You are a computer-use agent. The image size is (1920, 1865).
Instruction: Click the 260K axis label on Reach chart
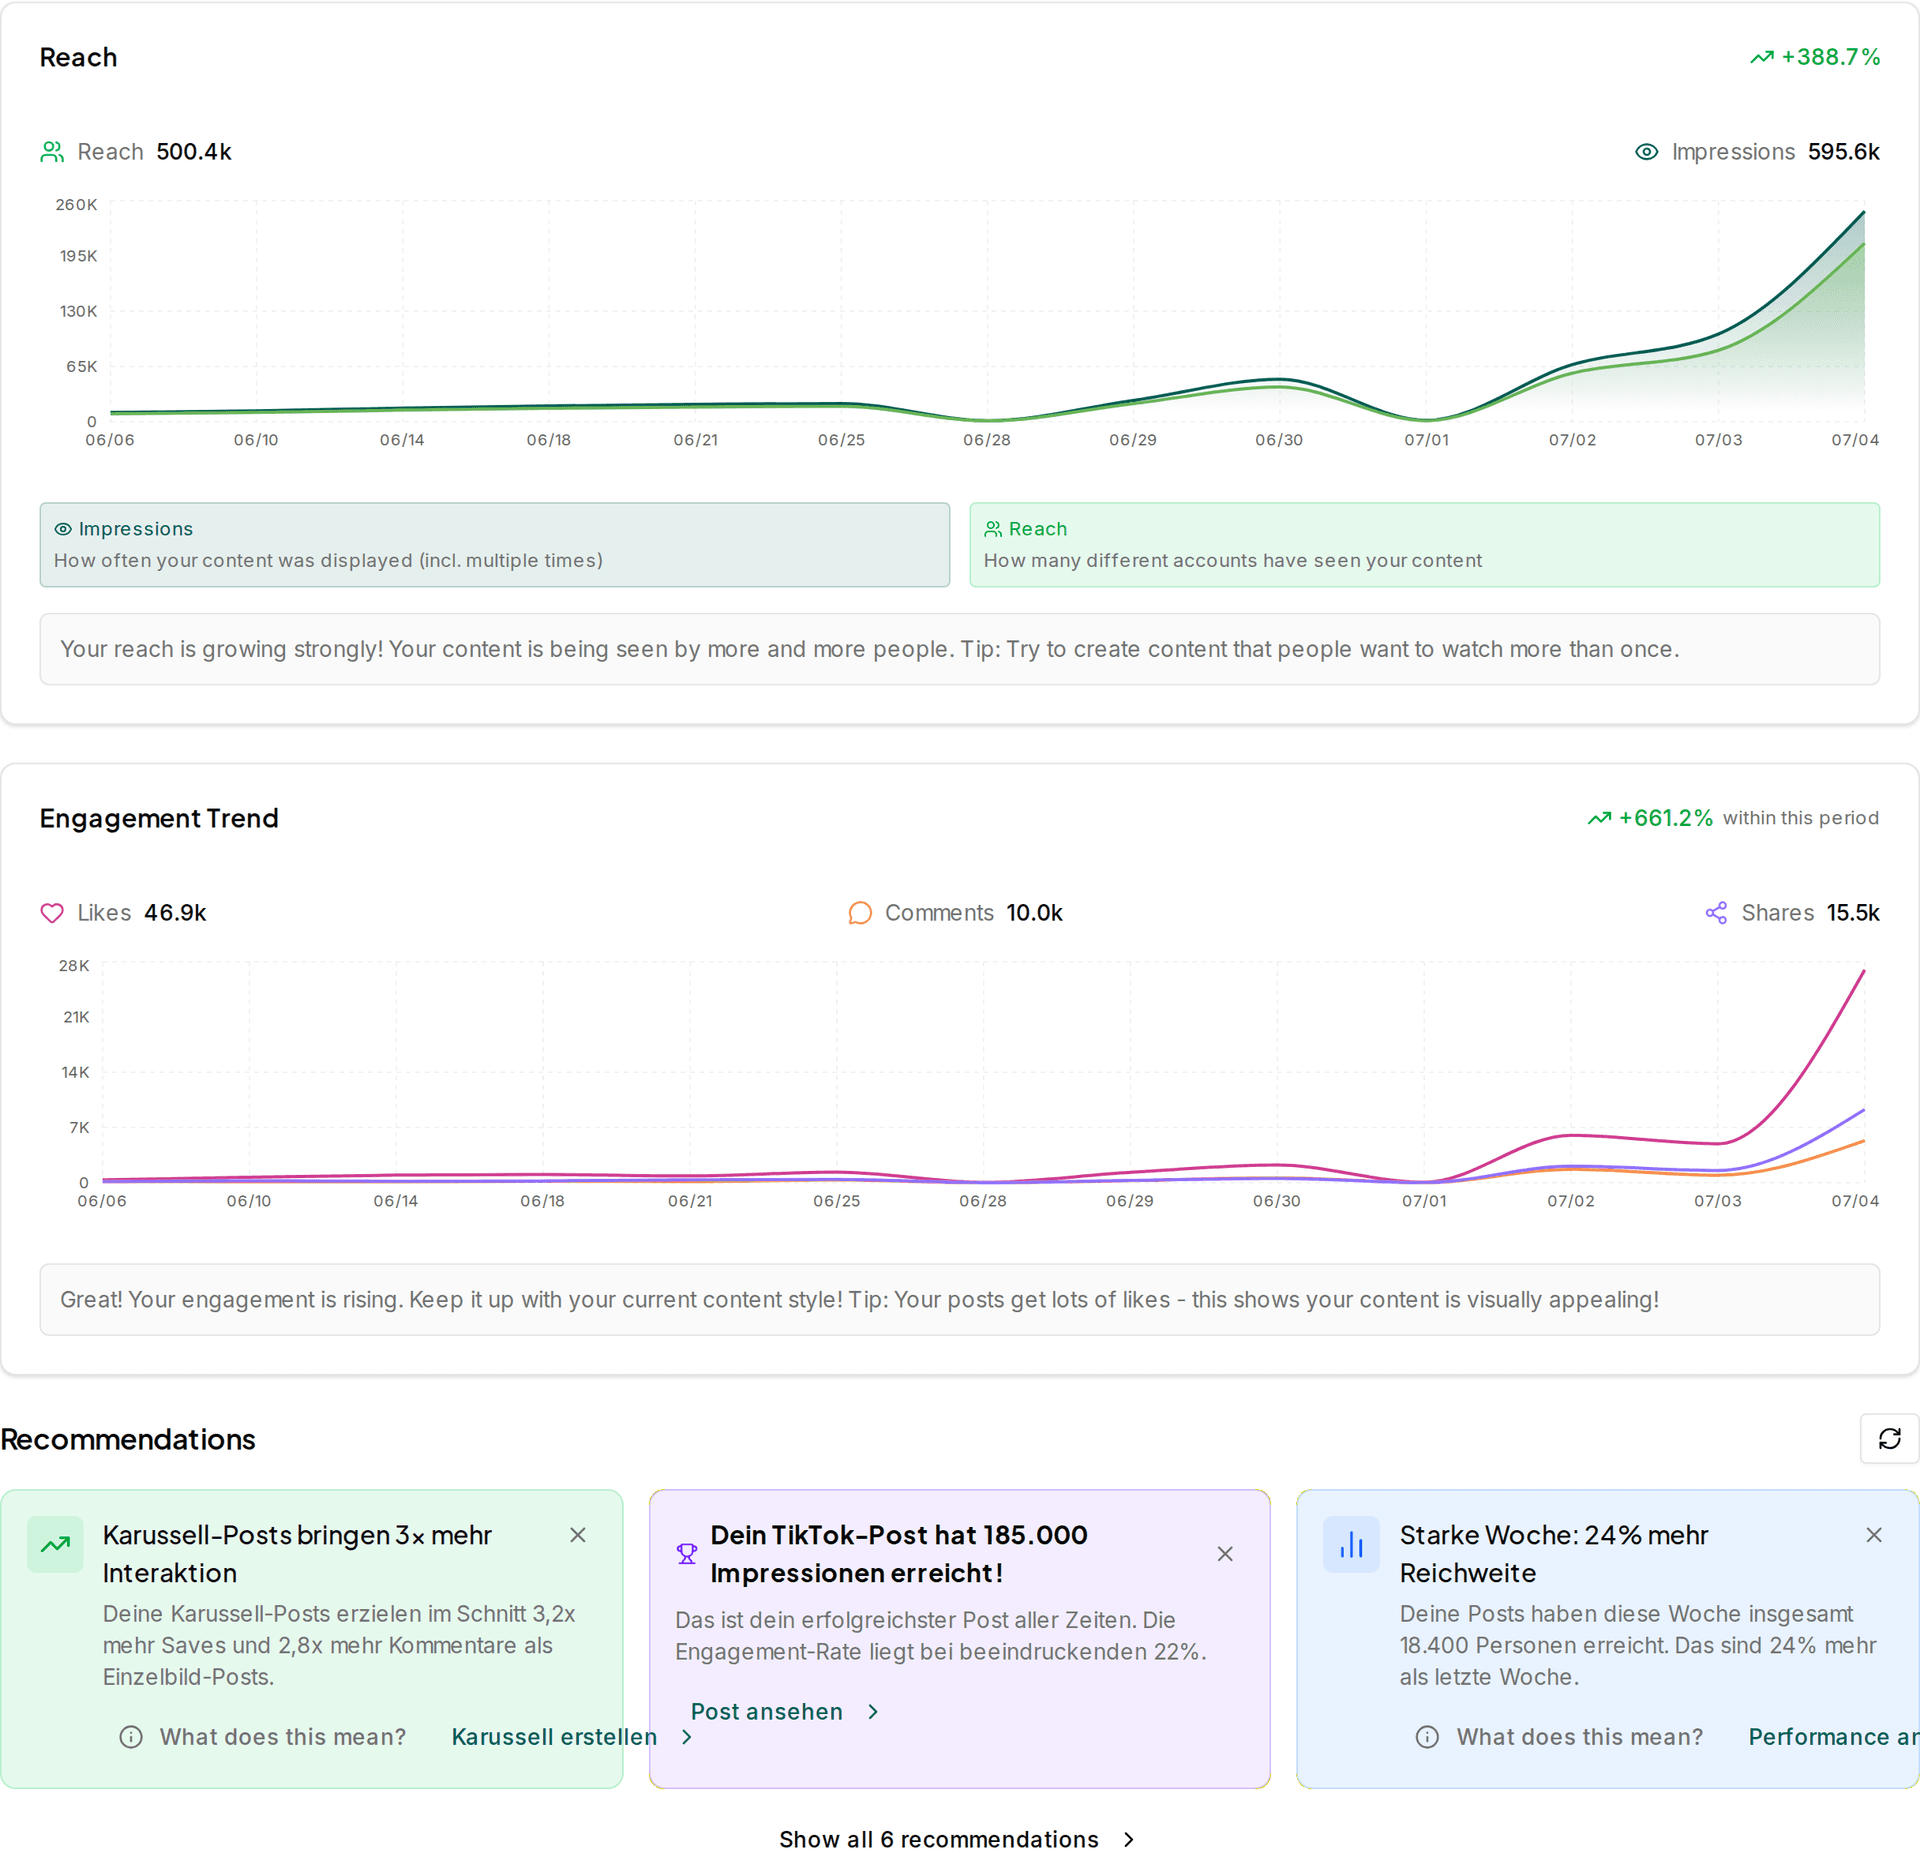[76, 205]
